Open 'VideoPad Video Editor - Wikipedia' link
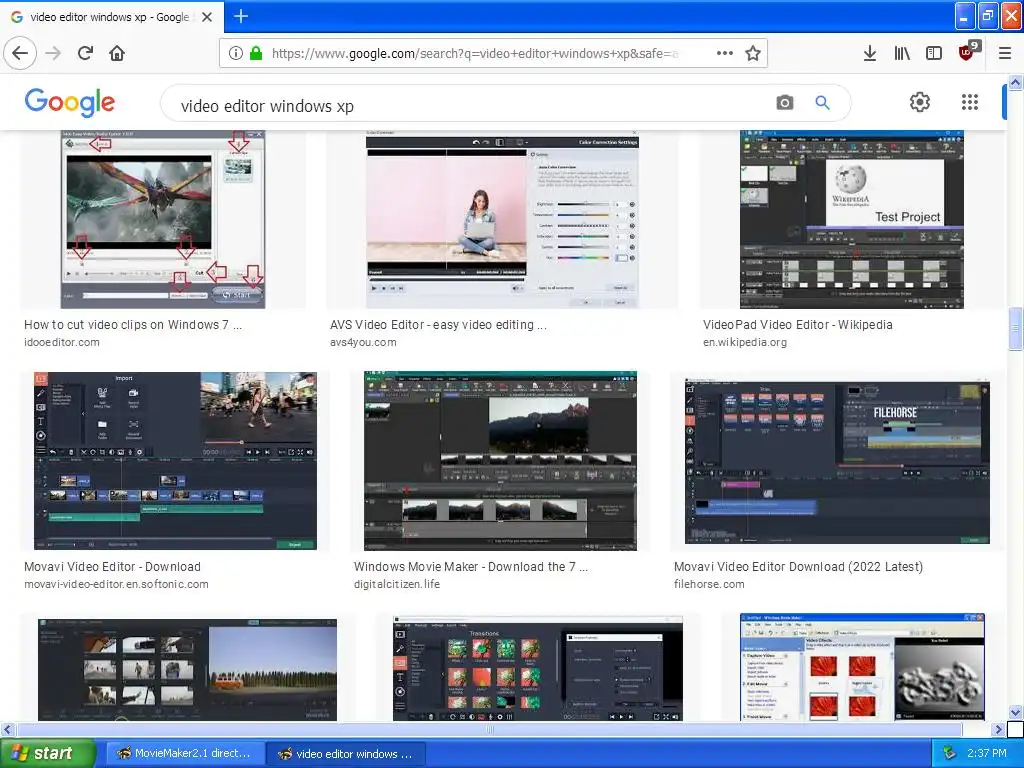 point(797,325)
